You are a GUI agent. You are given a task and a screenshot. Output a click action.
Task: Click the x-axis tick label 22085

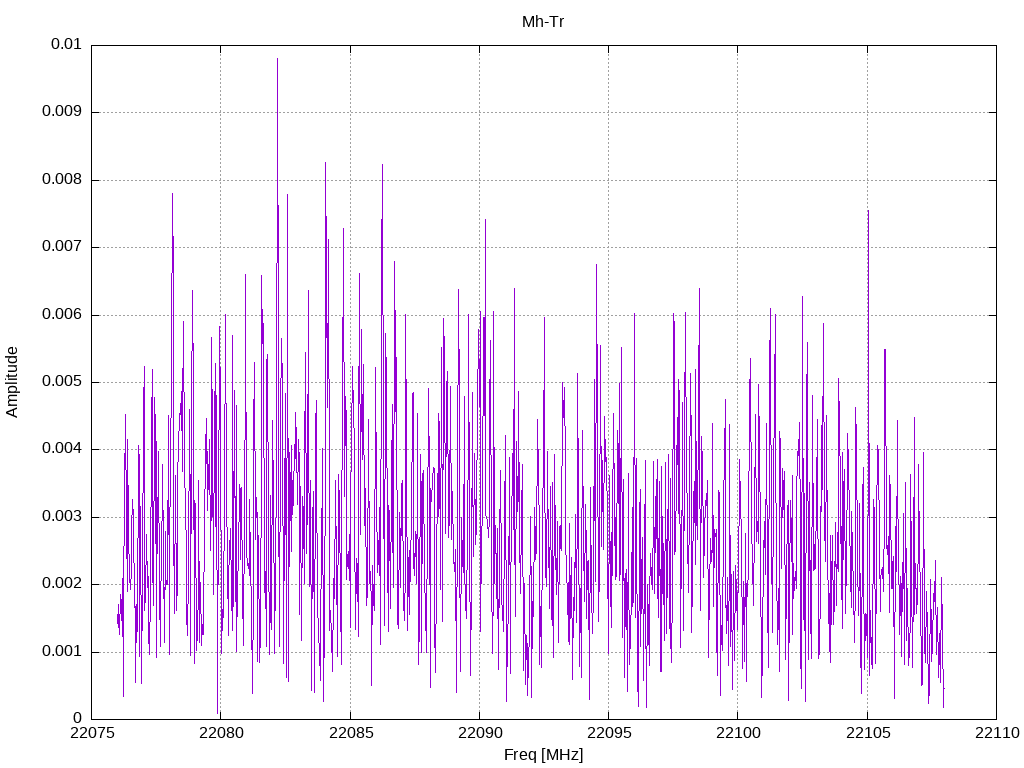coord(351,733)
